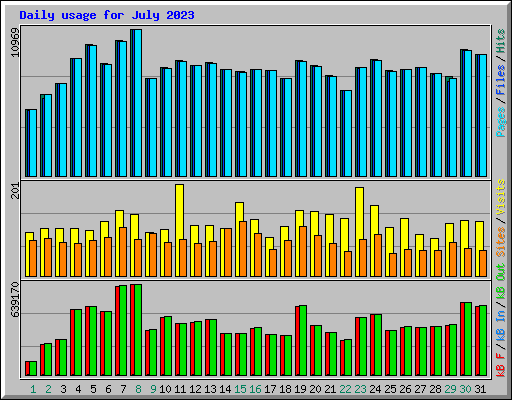Click day label 25 on x-axis

pos(390,389)
